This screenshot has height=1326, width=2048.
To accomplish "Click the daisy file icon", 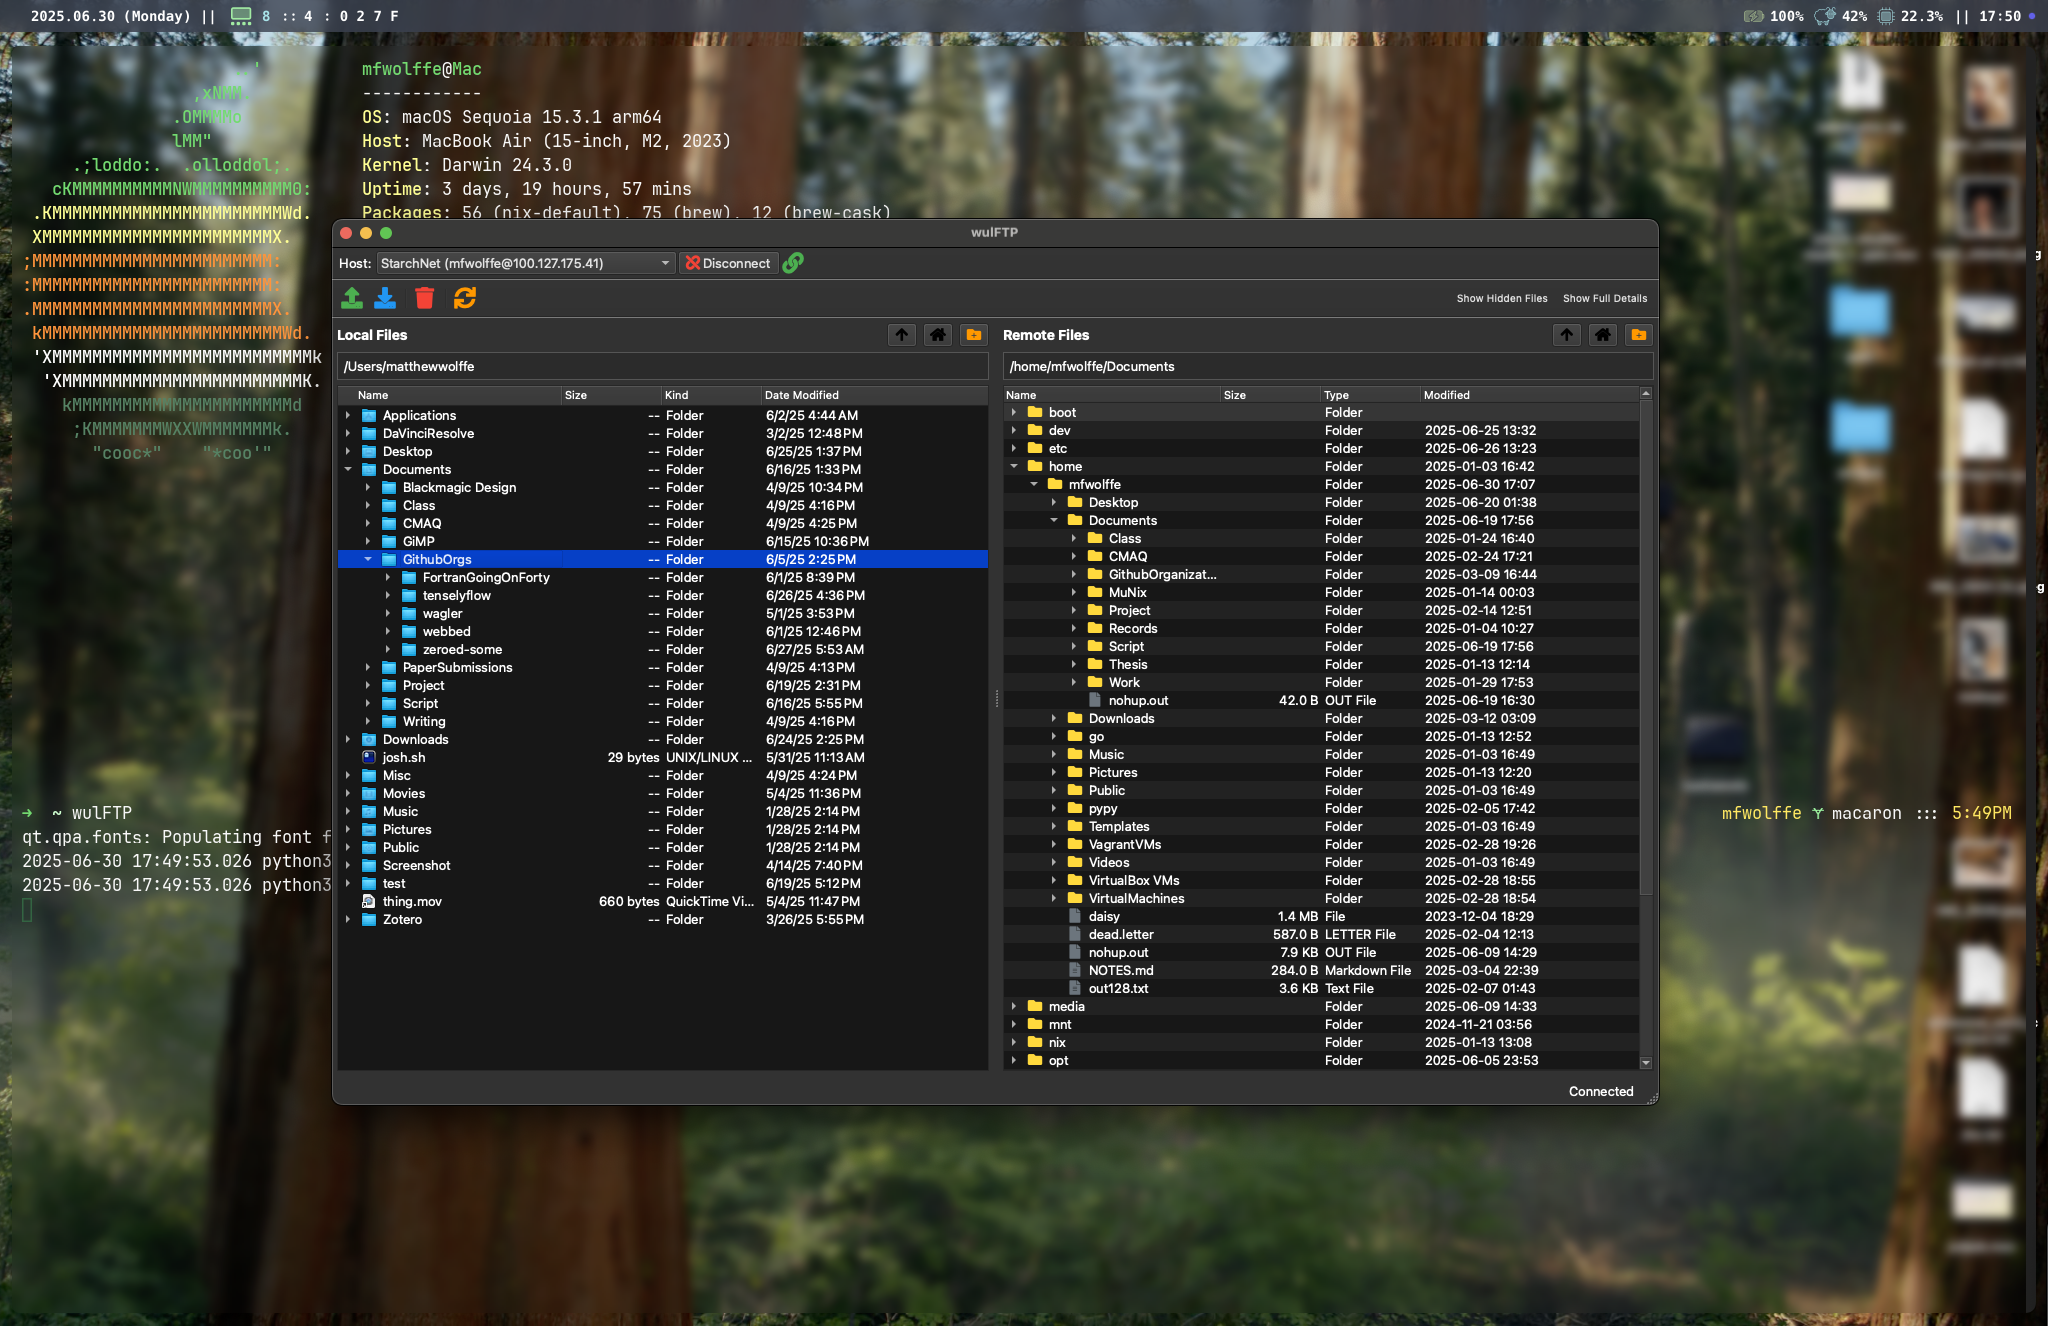I will tap(1075, 916).
